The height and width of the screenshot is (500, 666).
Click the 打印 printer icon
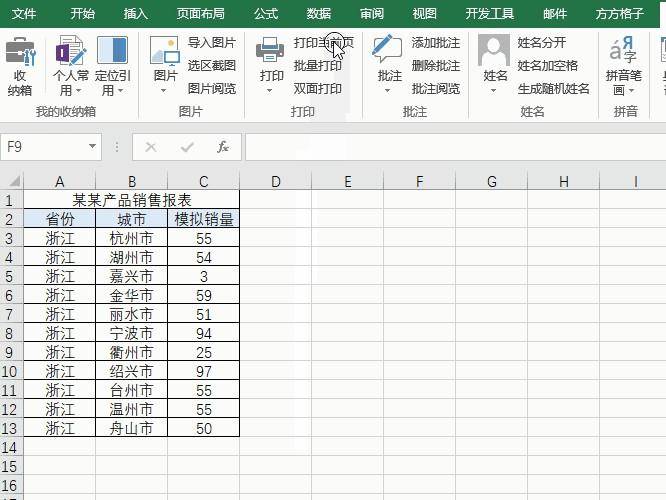(x=270, y=51)
